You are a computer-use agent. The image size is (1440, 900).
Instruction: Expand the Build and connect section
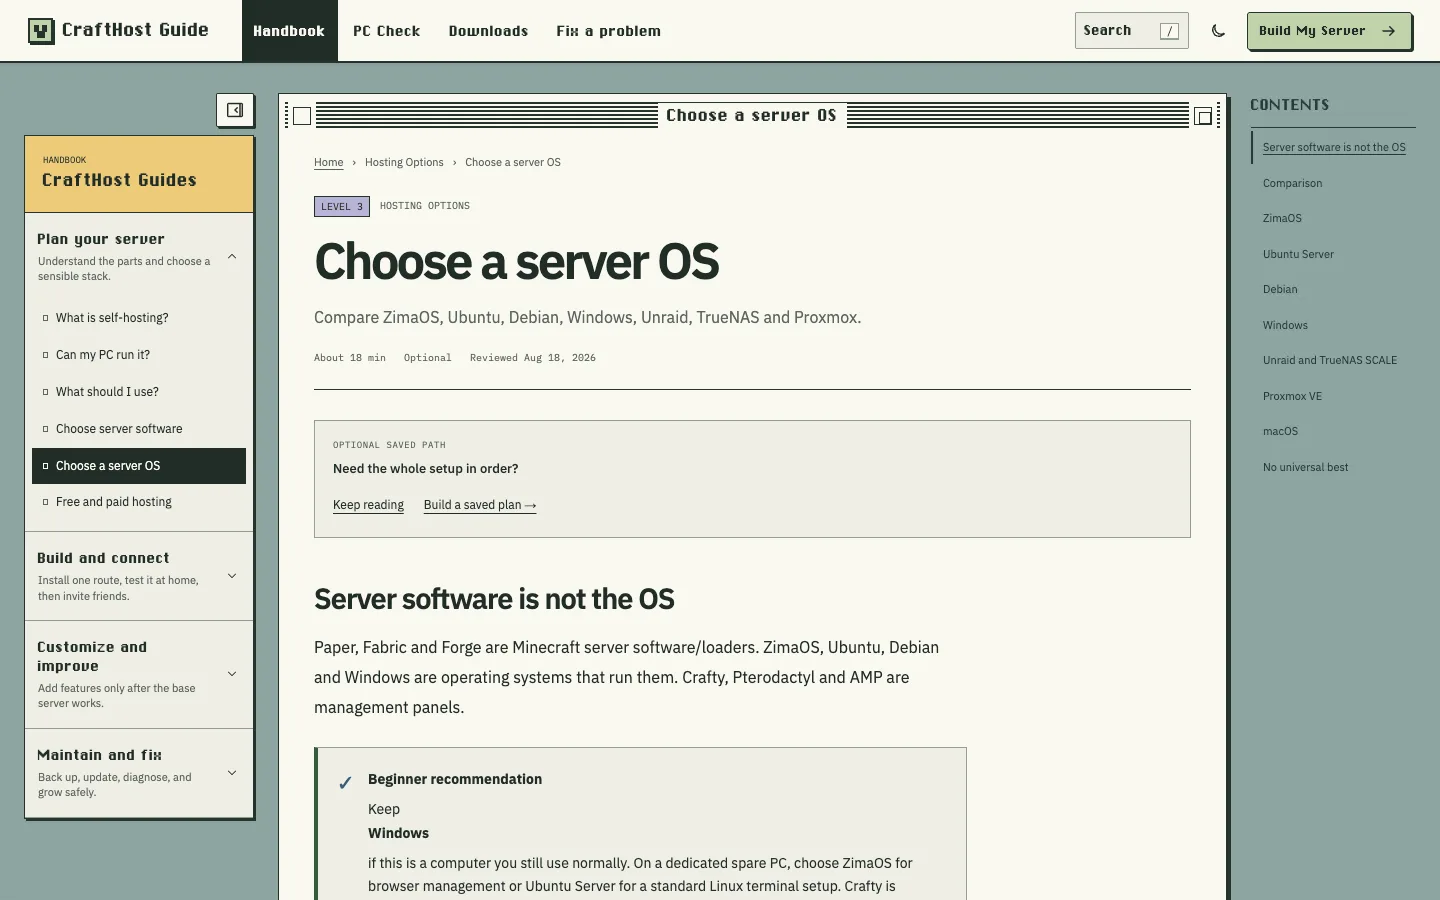click(139, 576)
